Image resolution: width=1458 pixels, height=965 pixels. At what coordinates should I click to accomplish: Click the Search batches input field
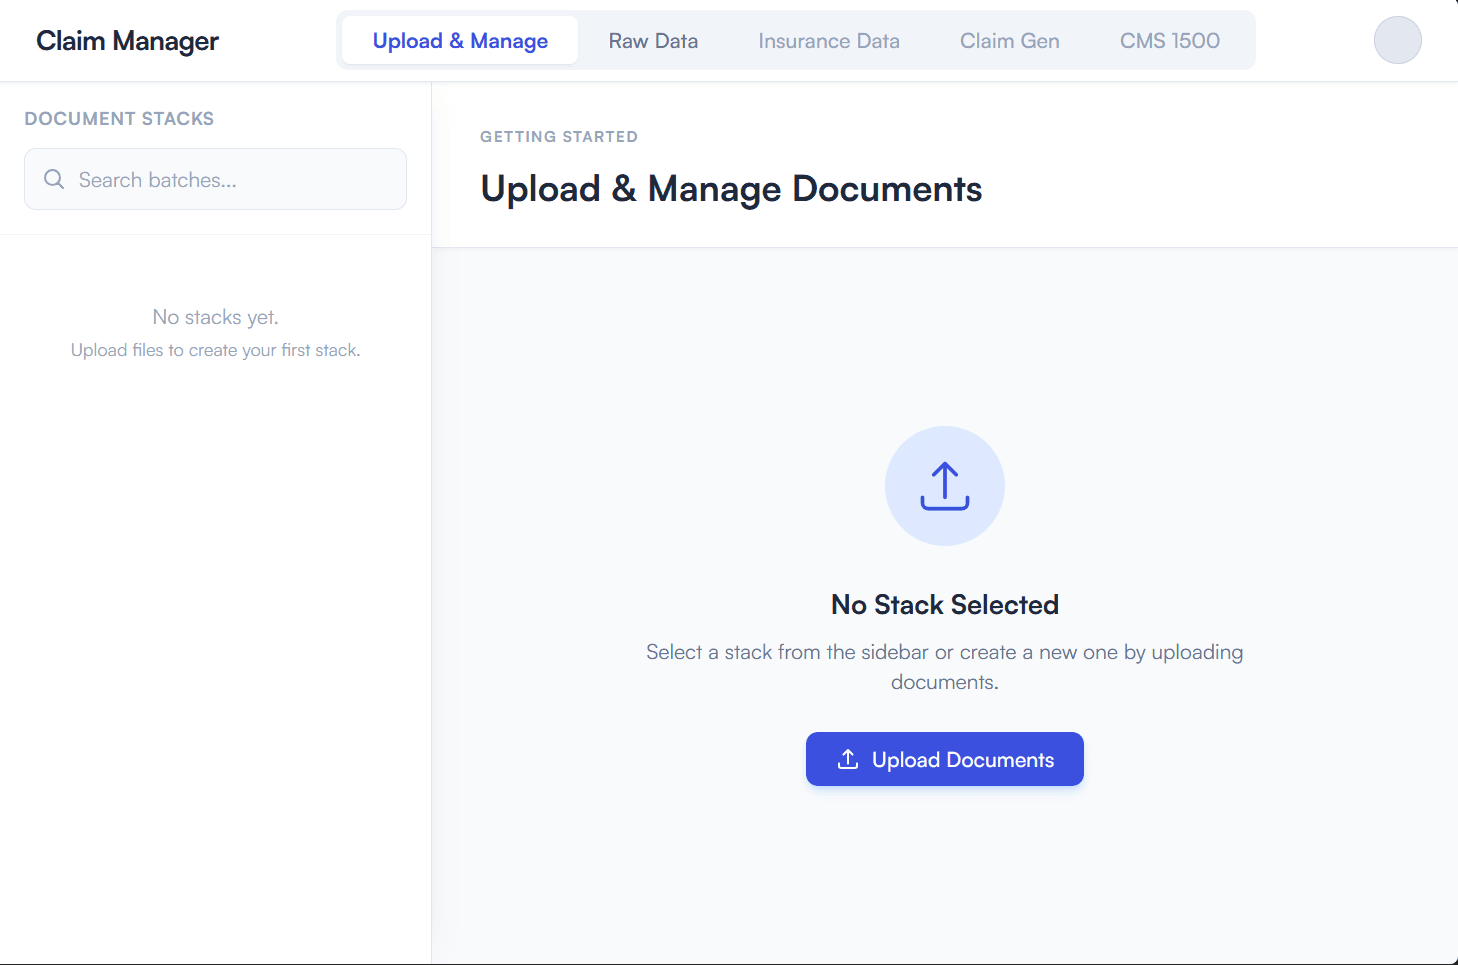point(215,179)
